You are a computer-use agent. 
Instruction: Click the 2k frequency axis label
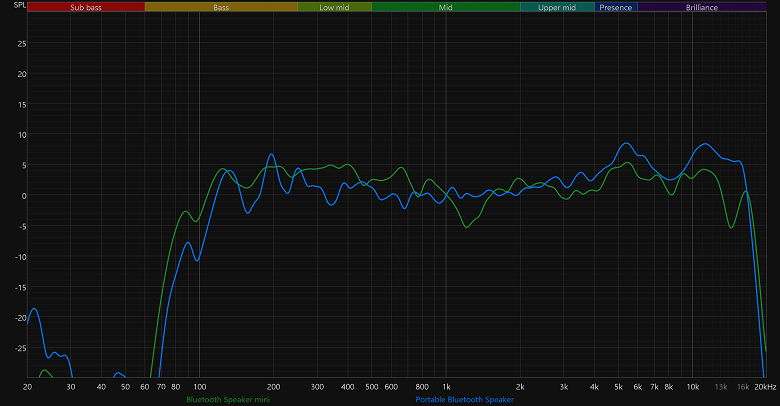click(520, 387)
